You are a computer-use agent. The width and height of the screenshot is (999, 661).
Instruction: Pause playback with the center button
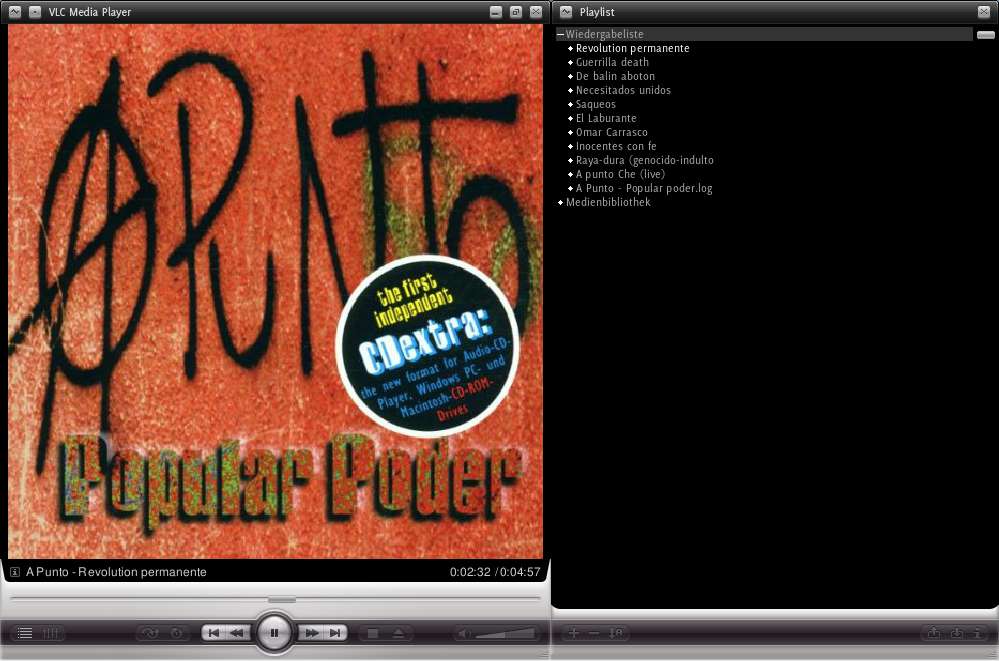[x=274, y=633]
